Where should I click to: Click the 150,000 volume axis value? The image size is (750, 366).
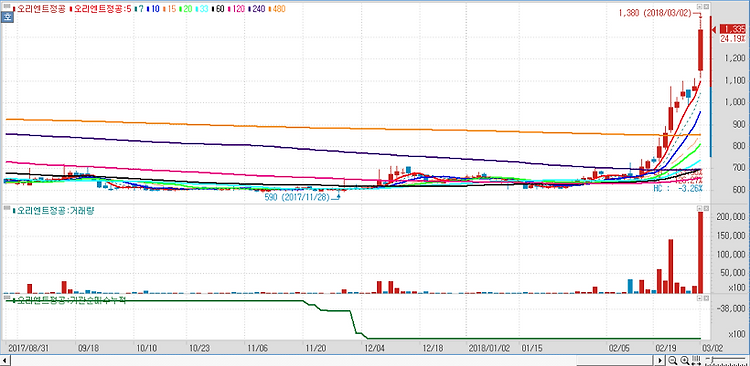click(731, 236)
